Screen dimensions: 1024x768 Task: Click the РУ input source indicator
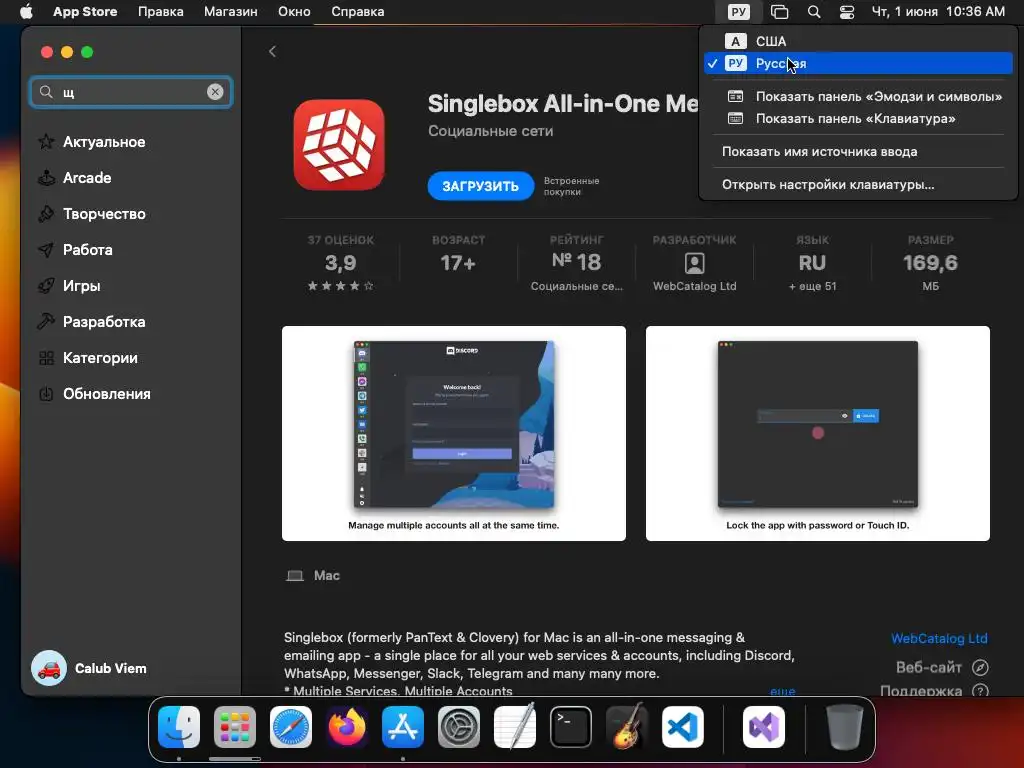click(x=738, y=12)
